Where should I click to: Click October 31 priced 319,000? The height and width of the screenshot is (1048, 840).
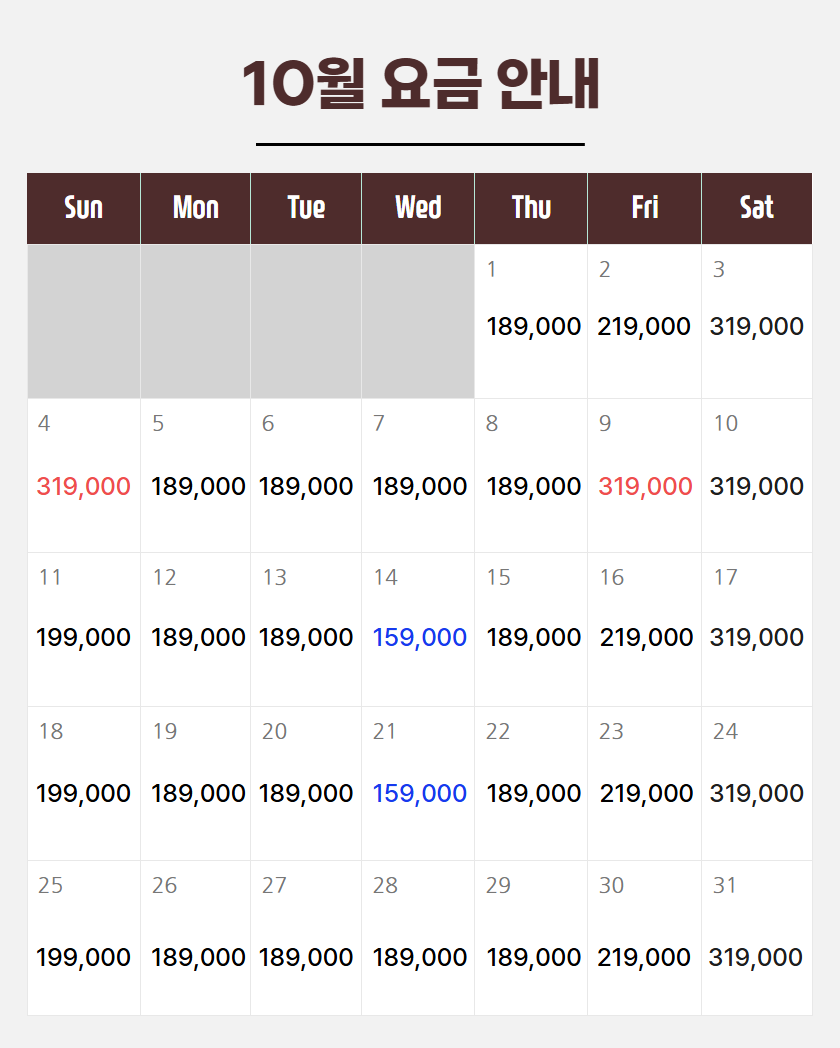pyautogui.click(x=756, y=938)
